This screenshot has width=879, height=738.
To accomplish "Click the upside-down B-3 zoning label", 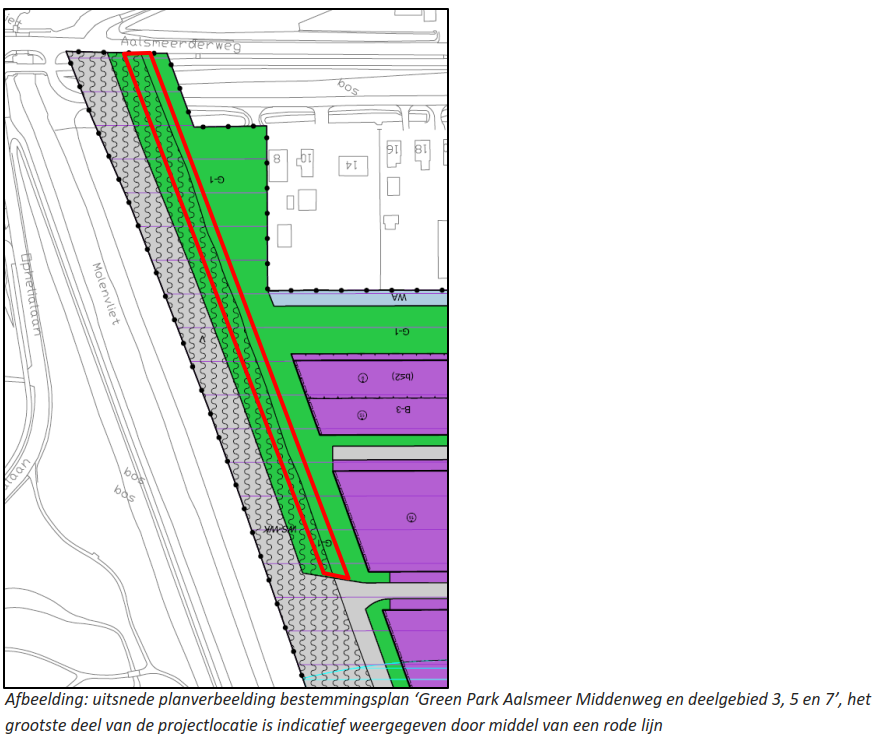I will (403, 410).
